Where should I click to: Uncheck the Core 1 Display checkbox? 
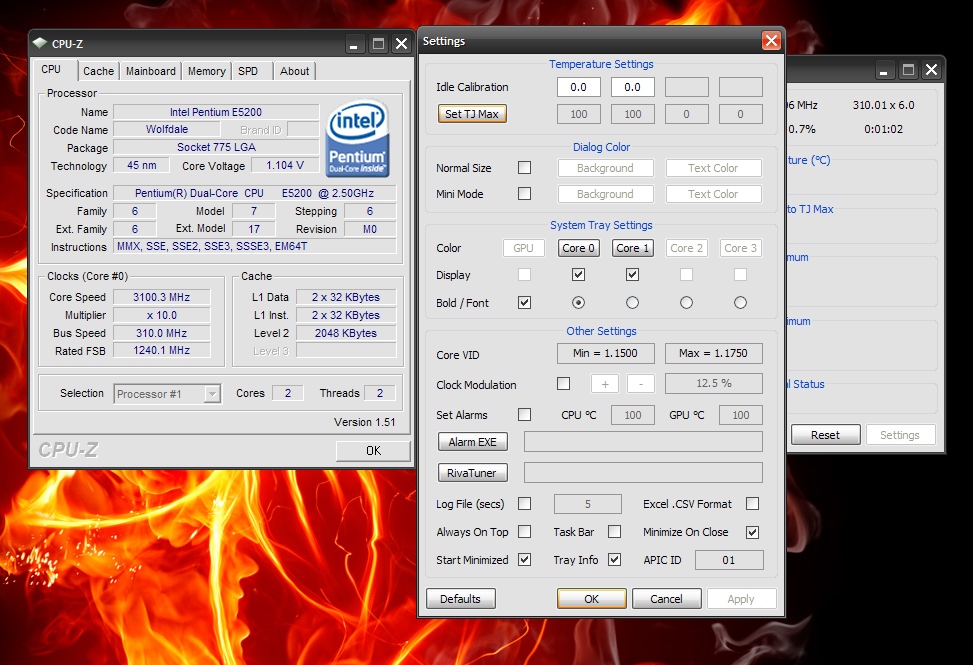(x=632, y=274)
